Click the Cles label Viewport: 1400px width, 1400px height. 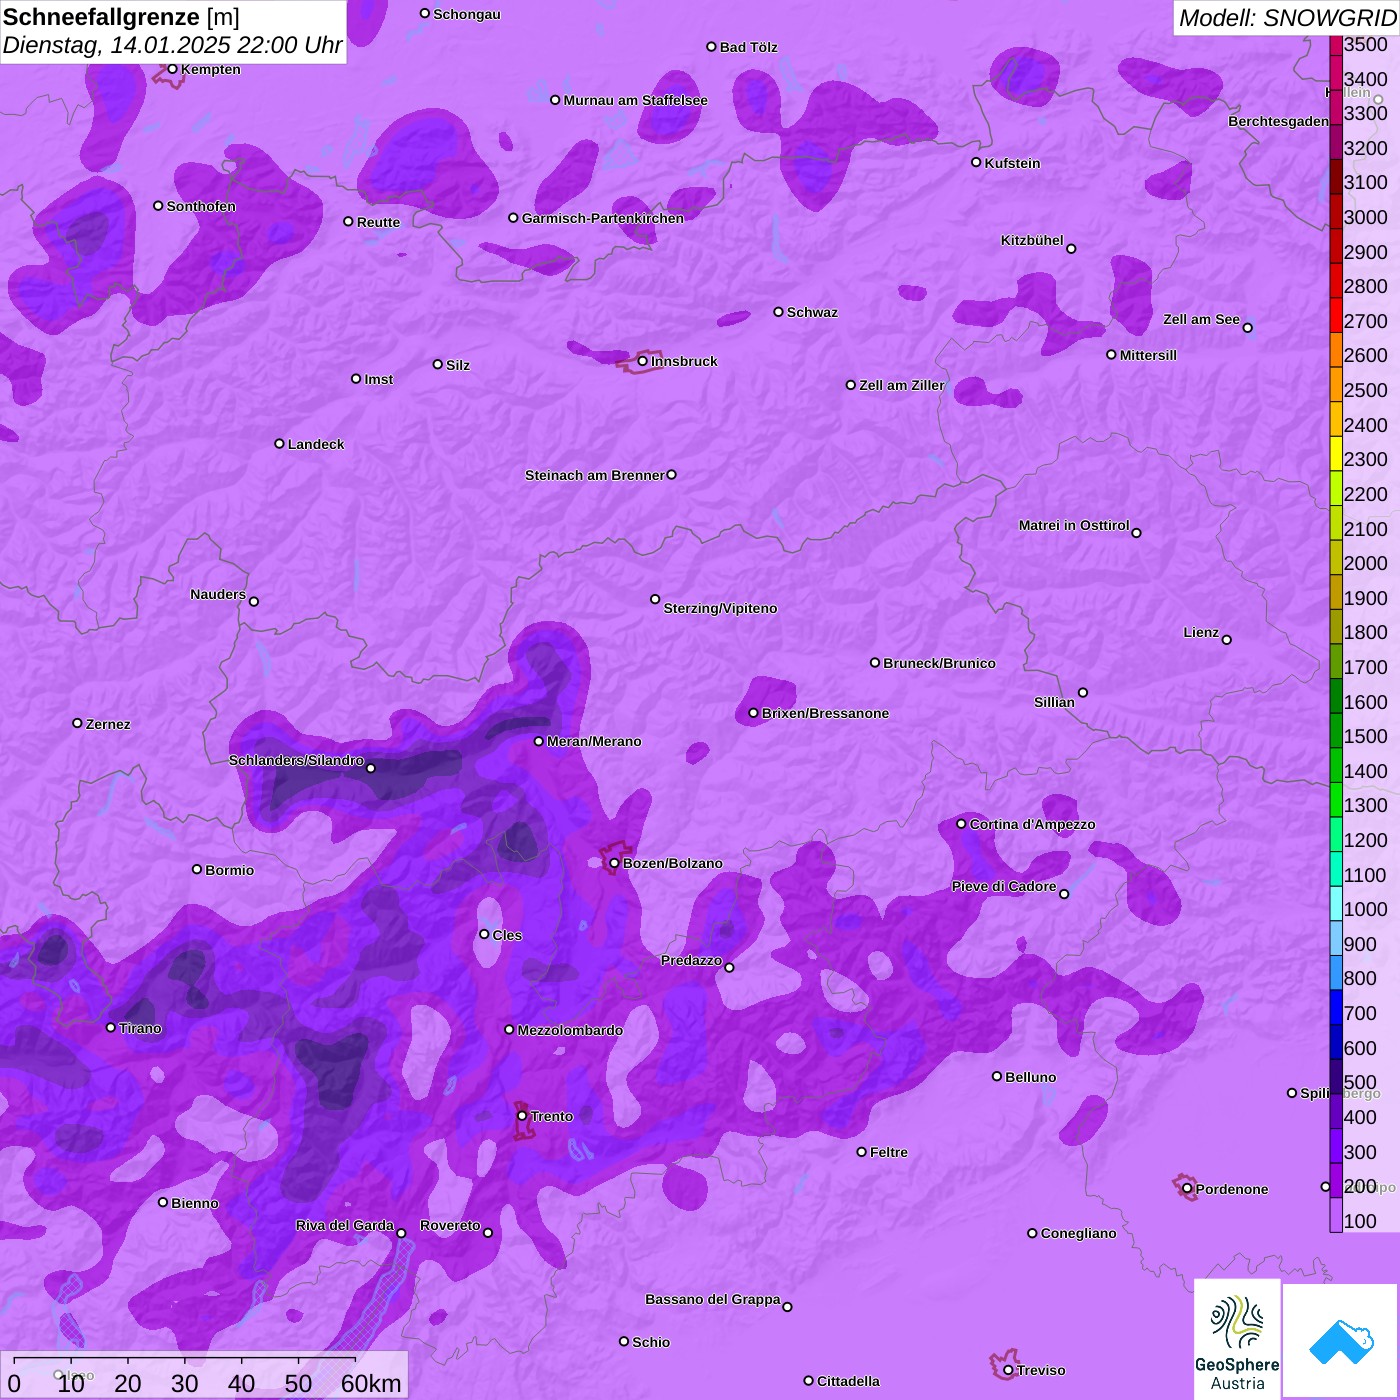[x=507, y=935]
